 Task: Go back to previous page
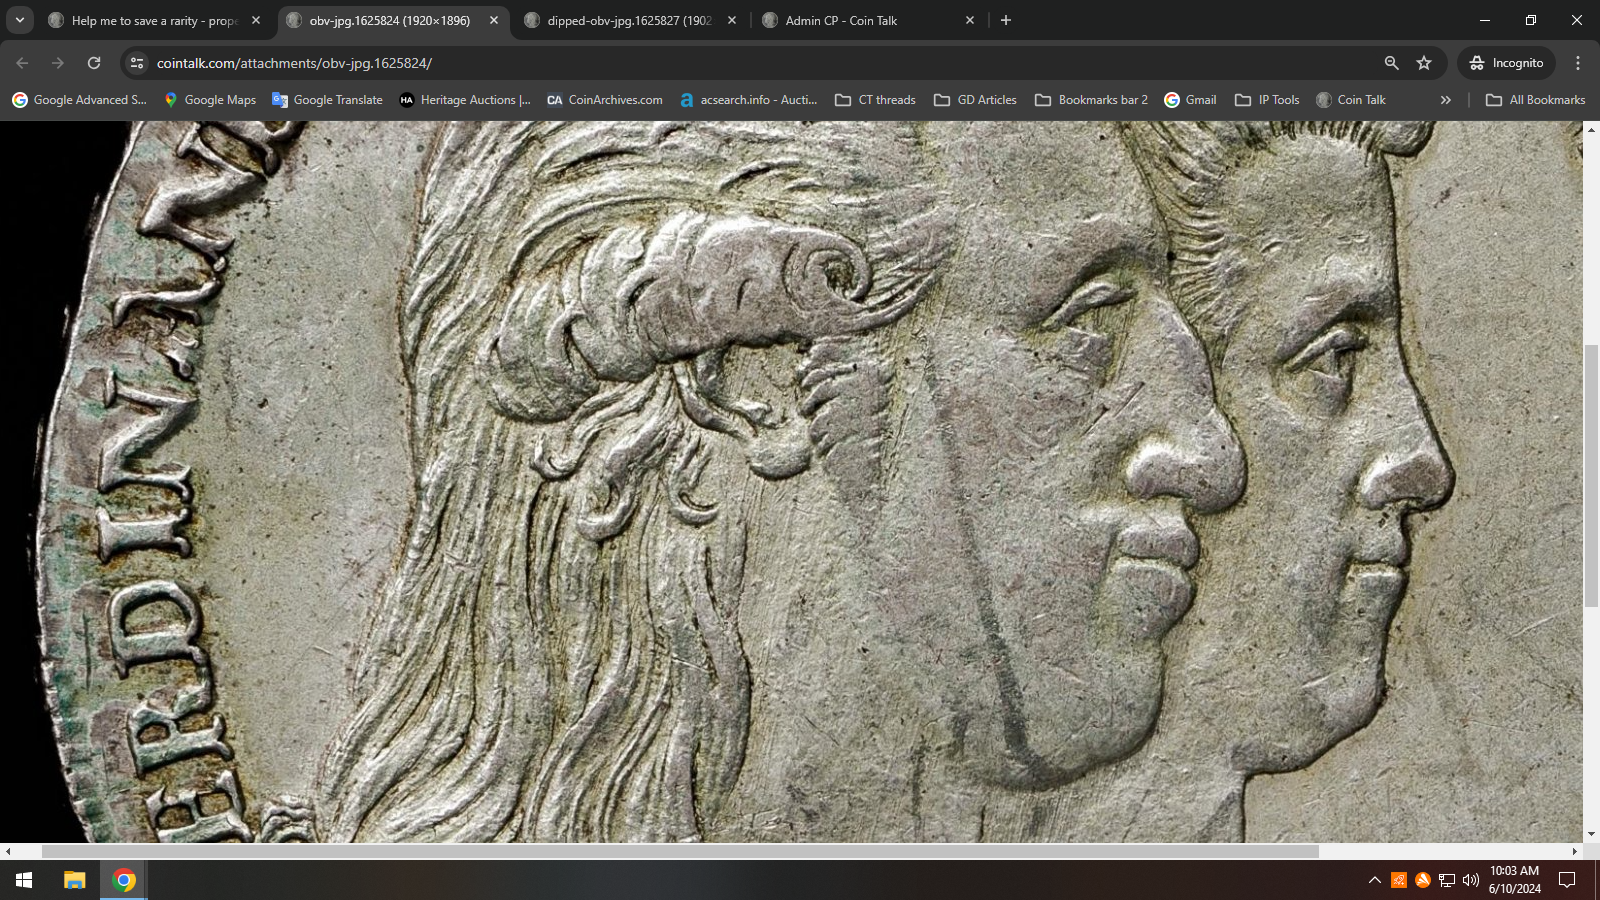[22, 63]
